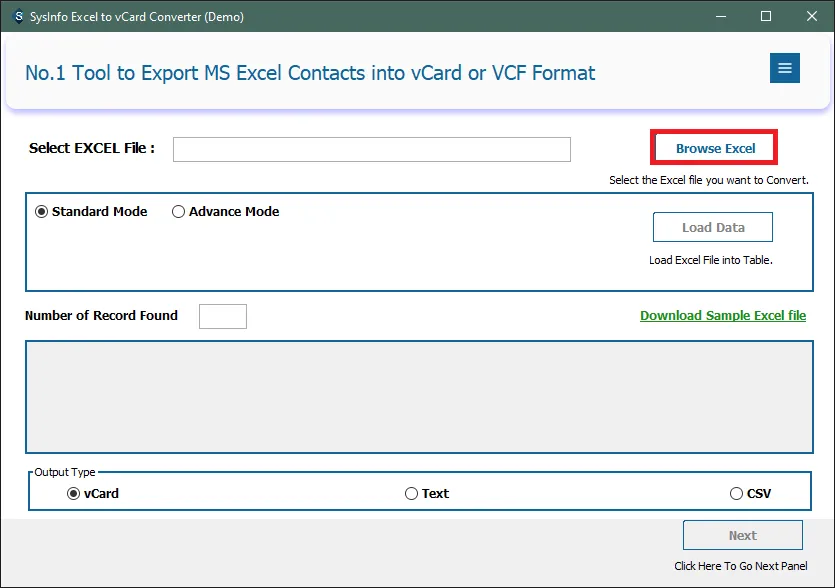This screenshot has height=588, width=835.
Task: Click the Output Type group label
Action: pyautogui.click(x=66, y=472)
